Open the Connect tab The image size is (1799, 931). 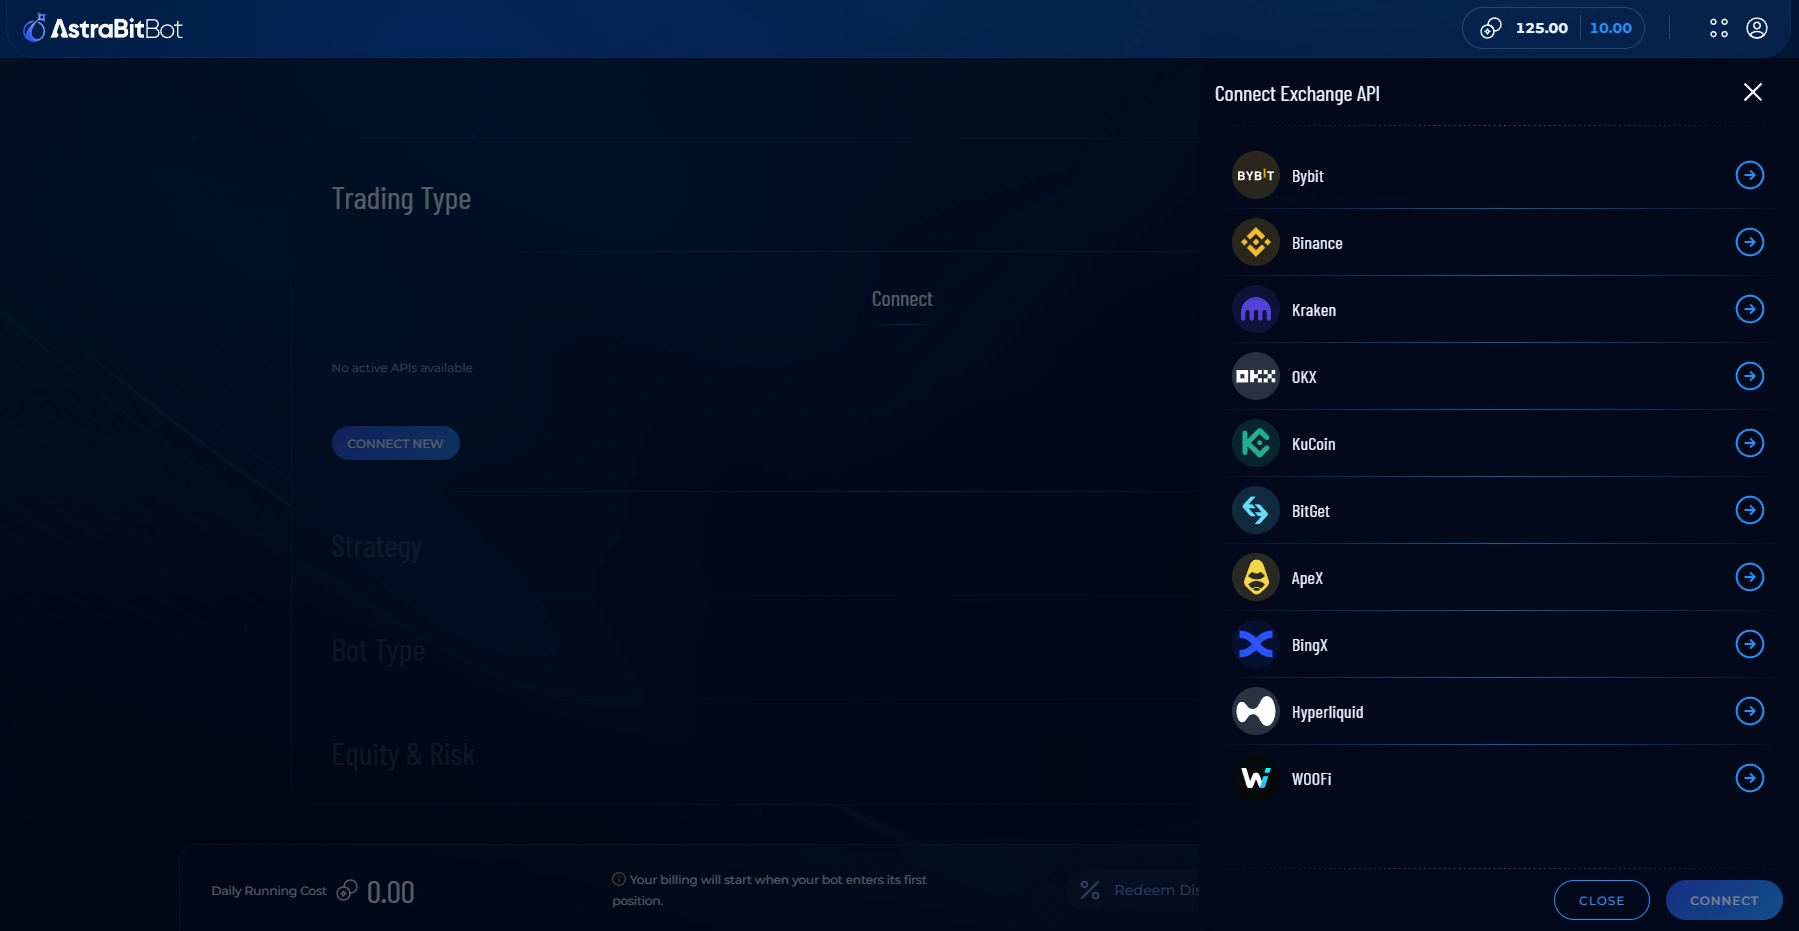pos(902,299)
